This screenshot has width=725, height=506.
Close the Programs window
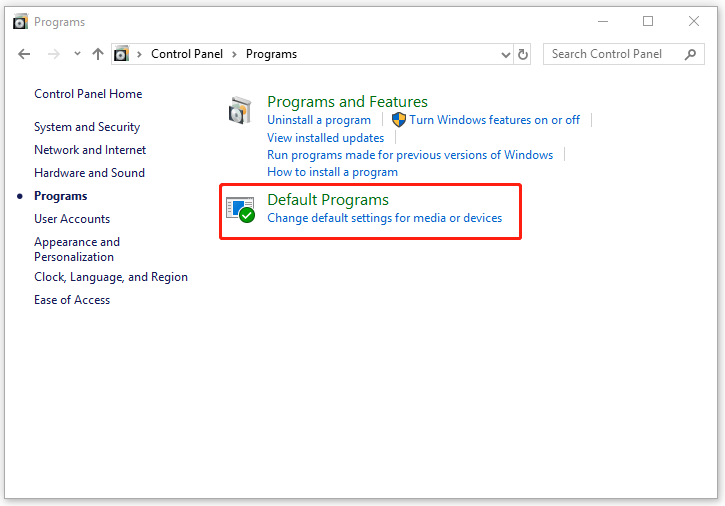click(x=694, y=21)
